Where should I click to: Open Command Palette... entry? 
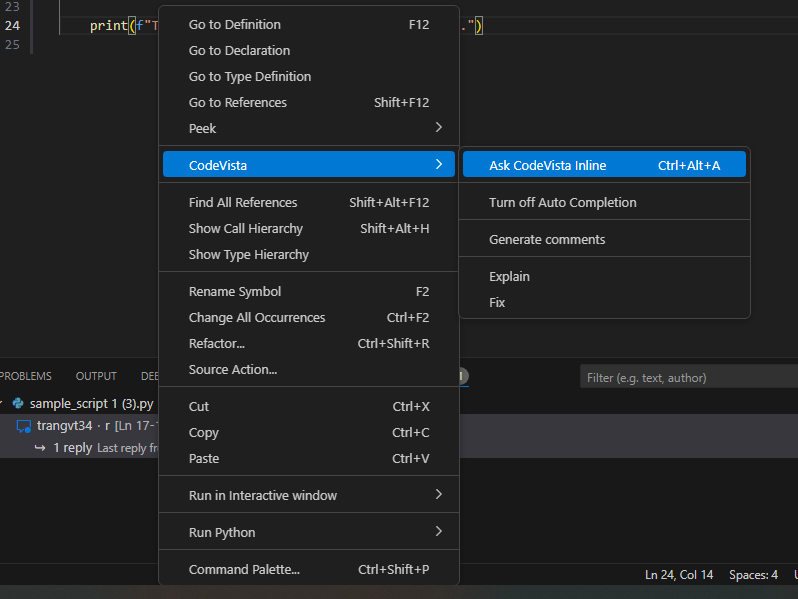tap(309, 569)
